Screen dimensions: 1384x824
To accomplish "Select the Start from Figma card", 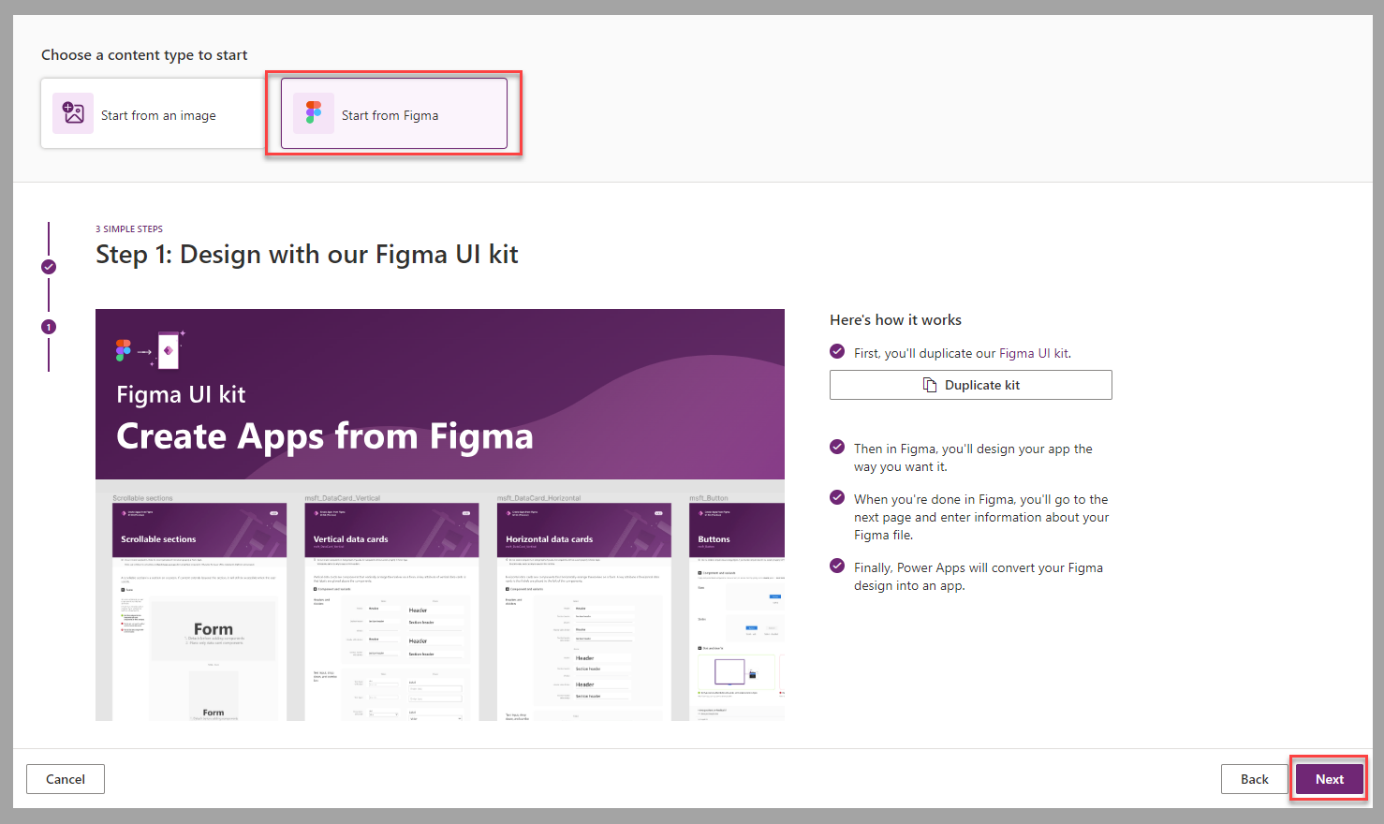I will [x=394, y=114].
